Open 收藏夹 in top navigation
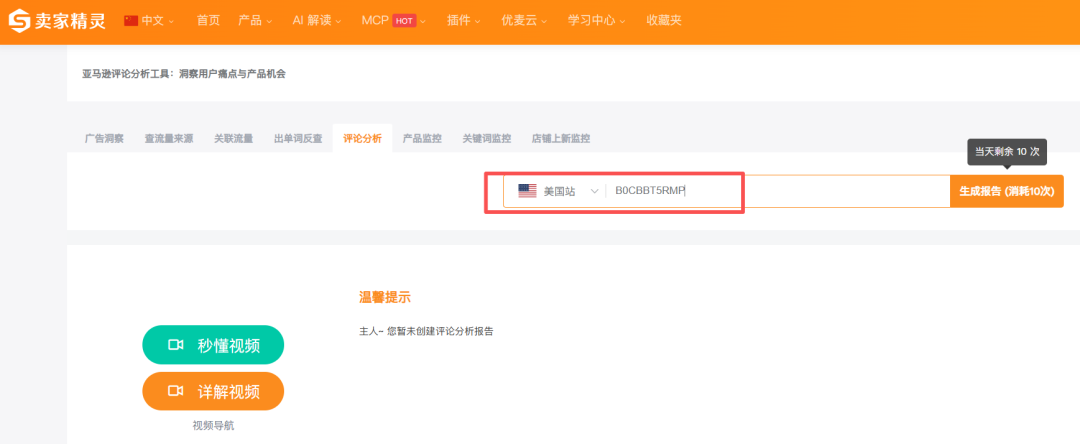This screenshot has height=444, width=1080. click(x=664, y=21)
